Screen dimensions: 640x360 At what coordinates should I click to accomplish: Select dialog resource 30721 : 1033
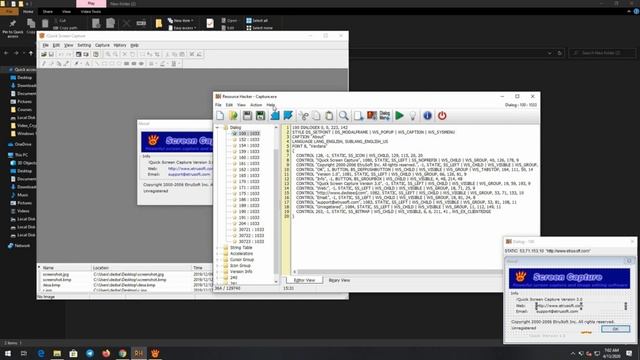tap(251, 230)
